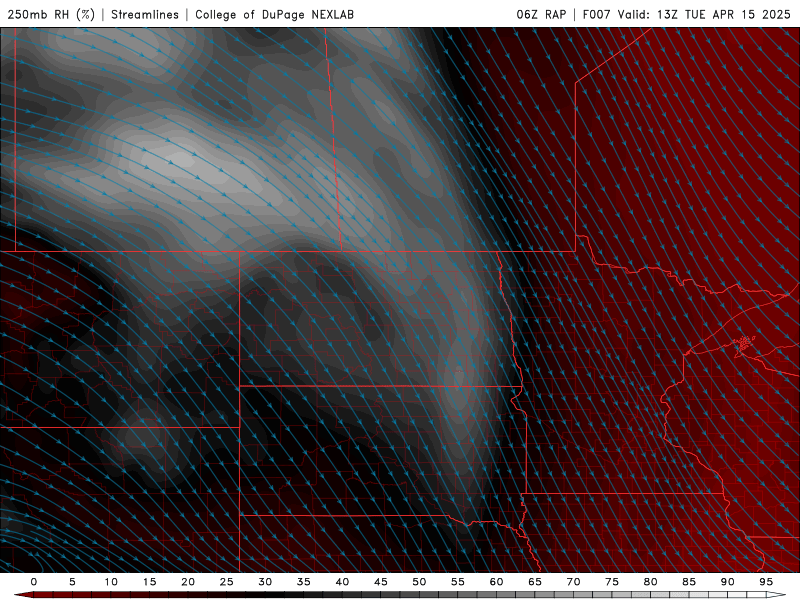This screenshot has width=800, height=600.
Task: Click the color bar label '55'
Action: click(458, 582)
